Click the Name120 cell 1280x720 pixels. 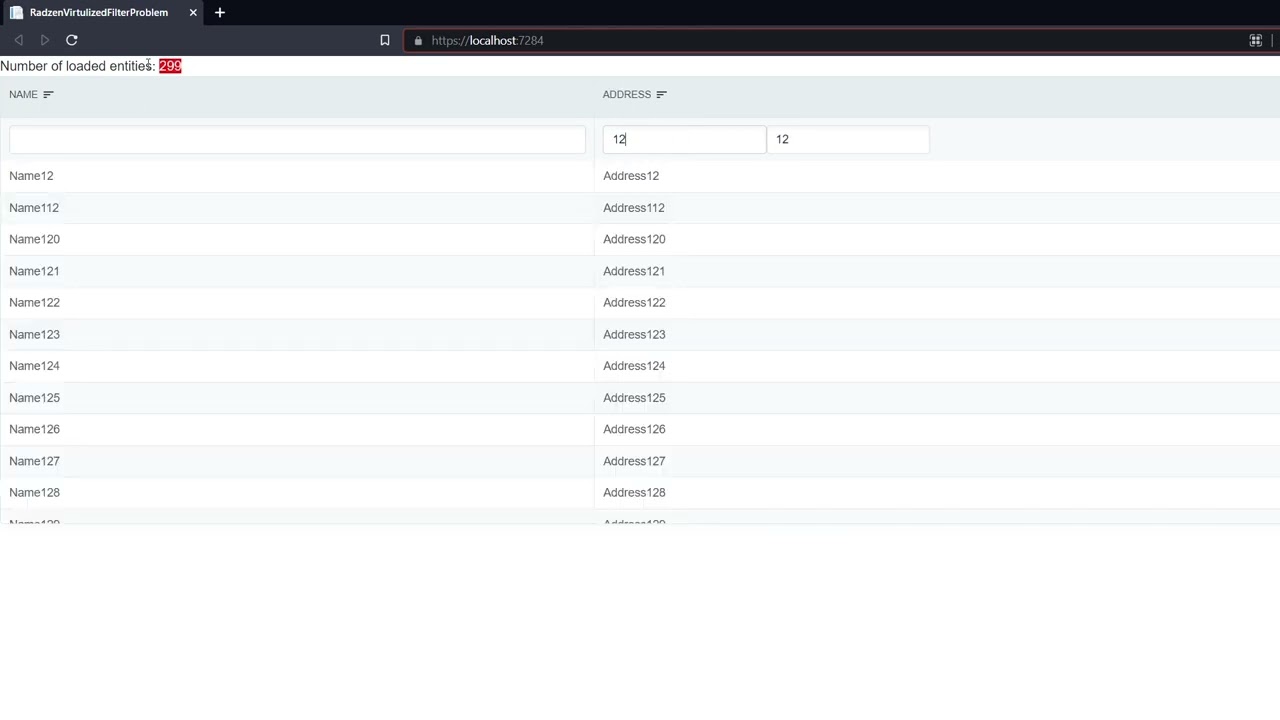(x=297, y=239)
